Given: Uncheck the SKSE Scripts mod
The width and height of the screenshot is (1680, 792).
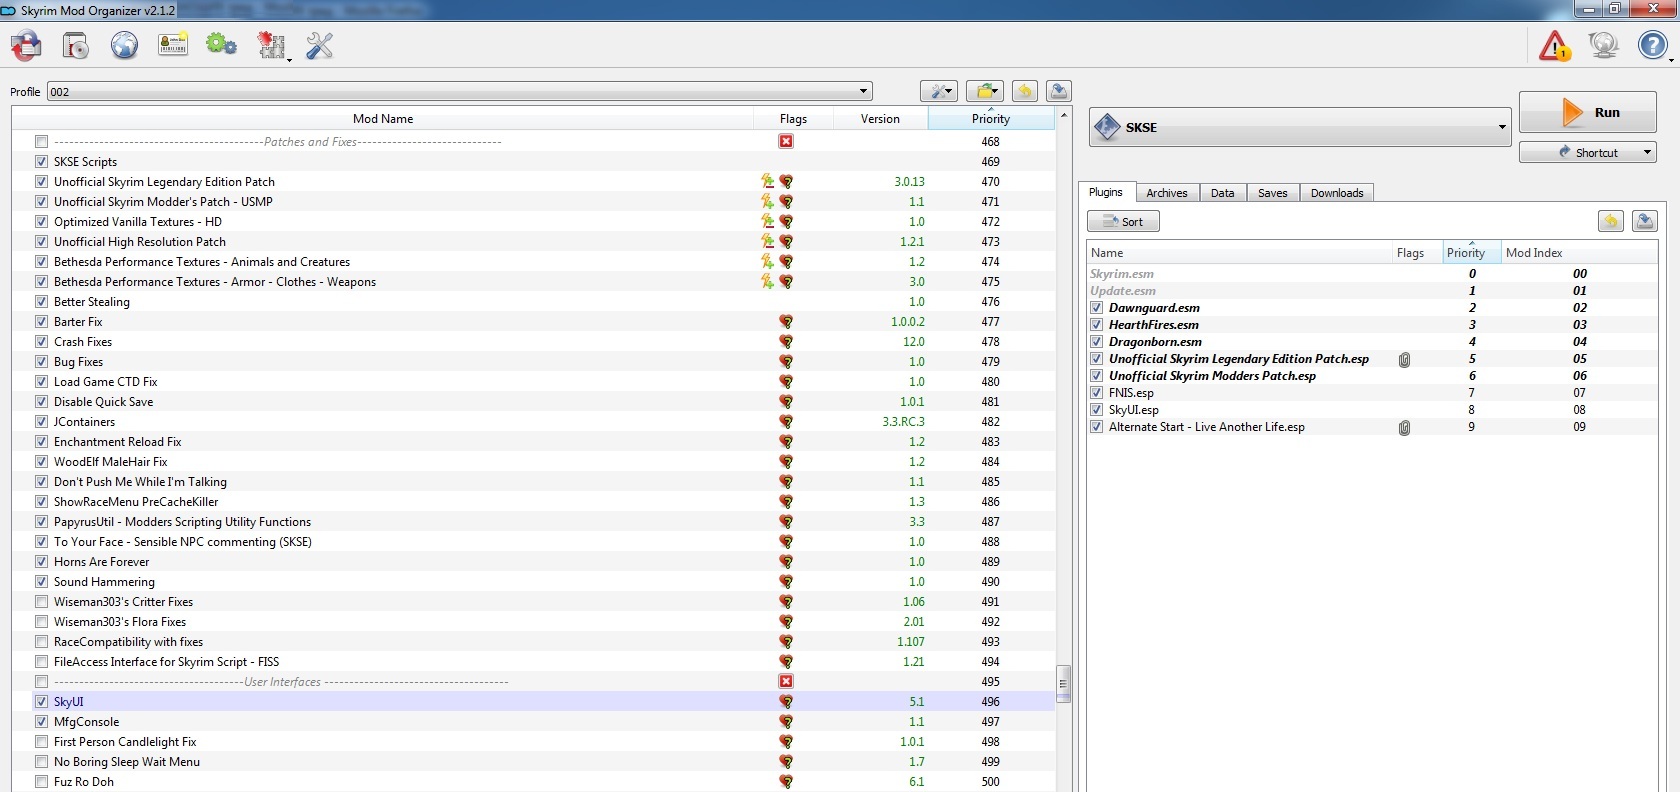Looking at the screenshot, I should [41, 161].
